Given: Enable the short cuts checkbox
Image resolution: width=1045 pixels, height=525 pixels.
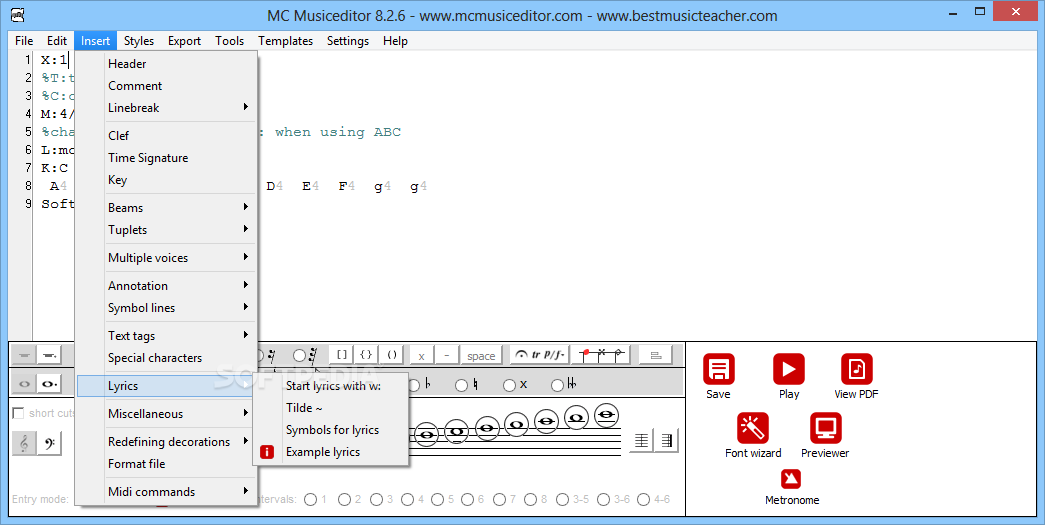Looking at the screenshot, I should tap(19, 413).
